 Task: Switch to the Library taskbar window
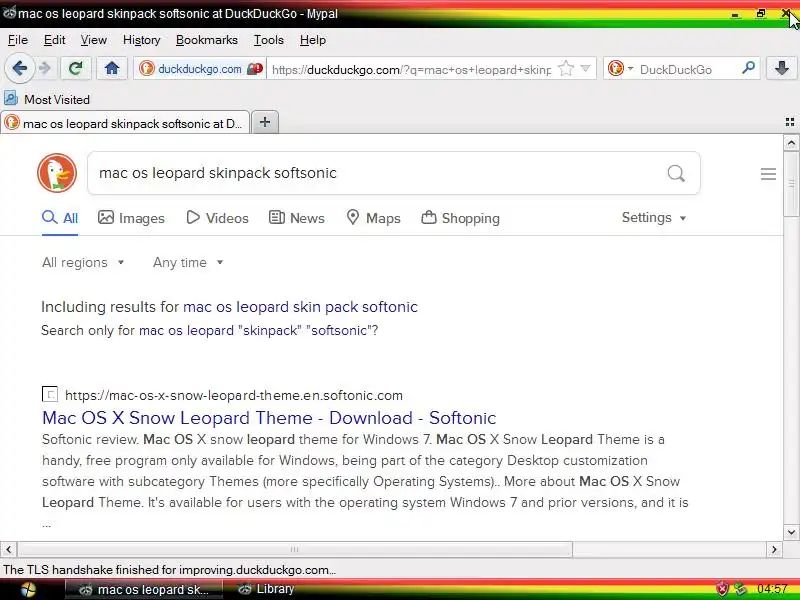pyautogui.click(x=266, y=589)
